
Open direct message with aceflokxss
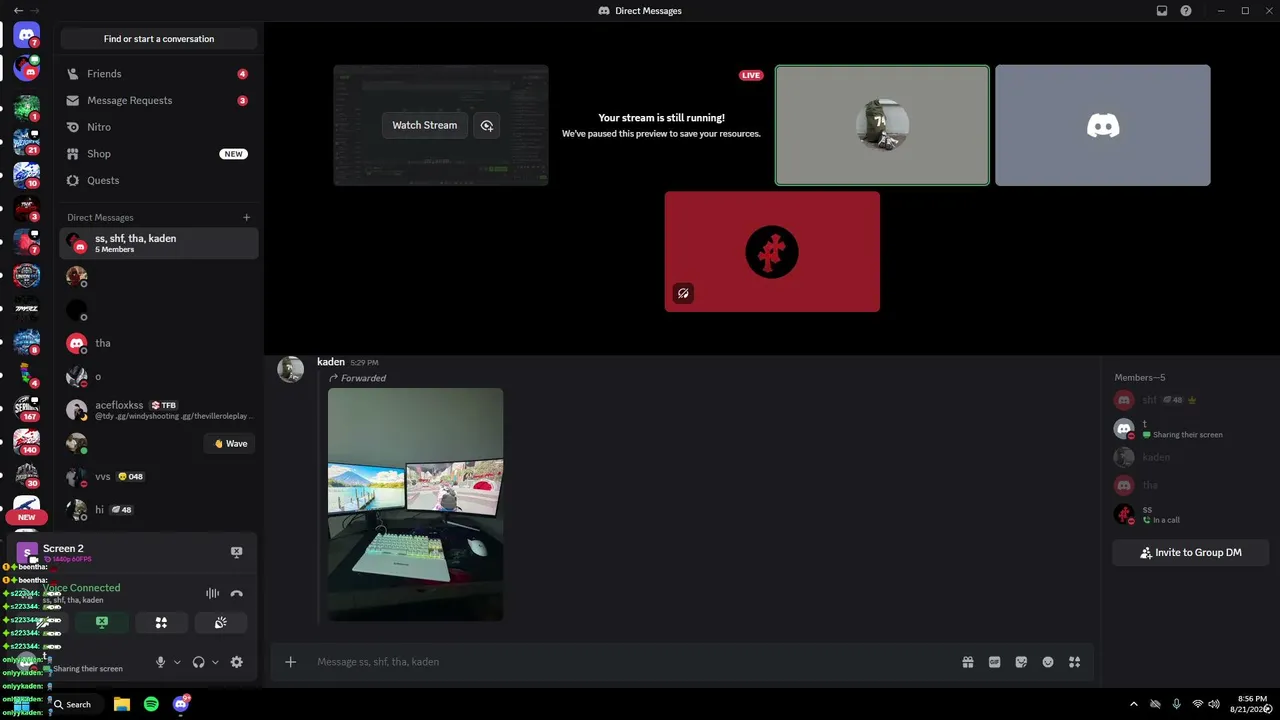click(x=159, y=410)
